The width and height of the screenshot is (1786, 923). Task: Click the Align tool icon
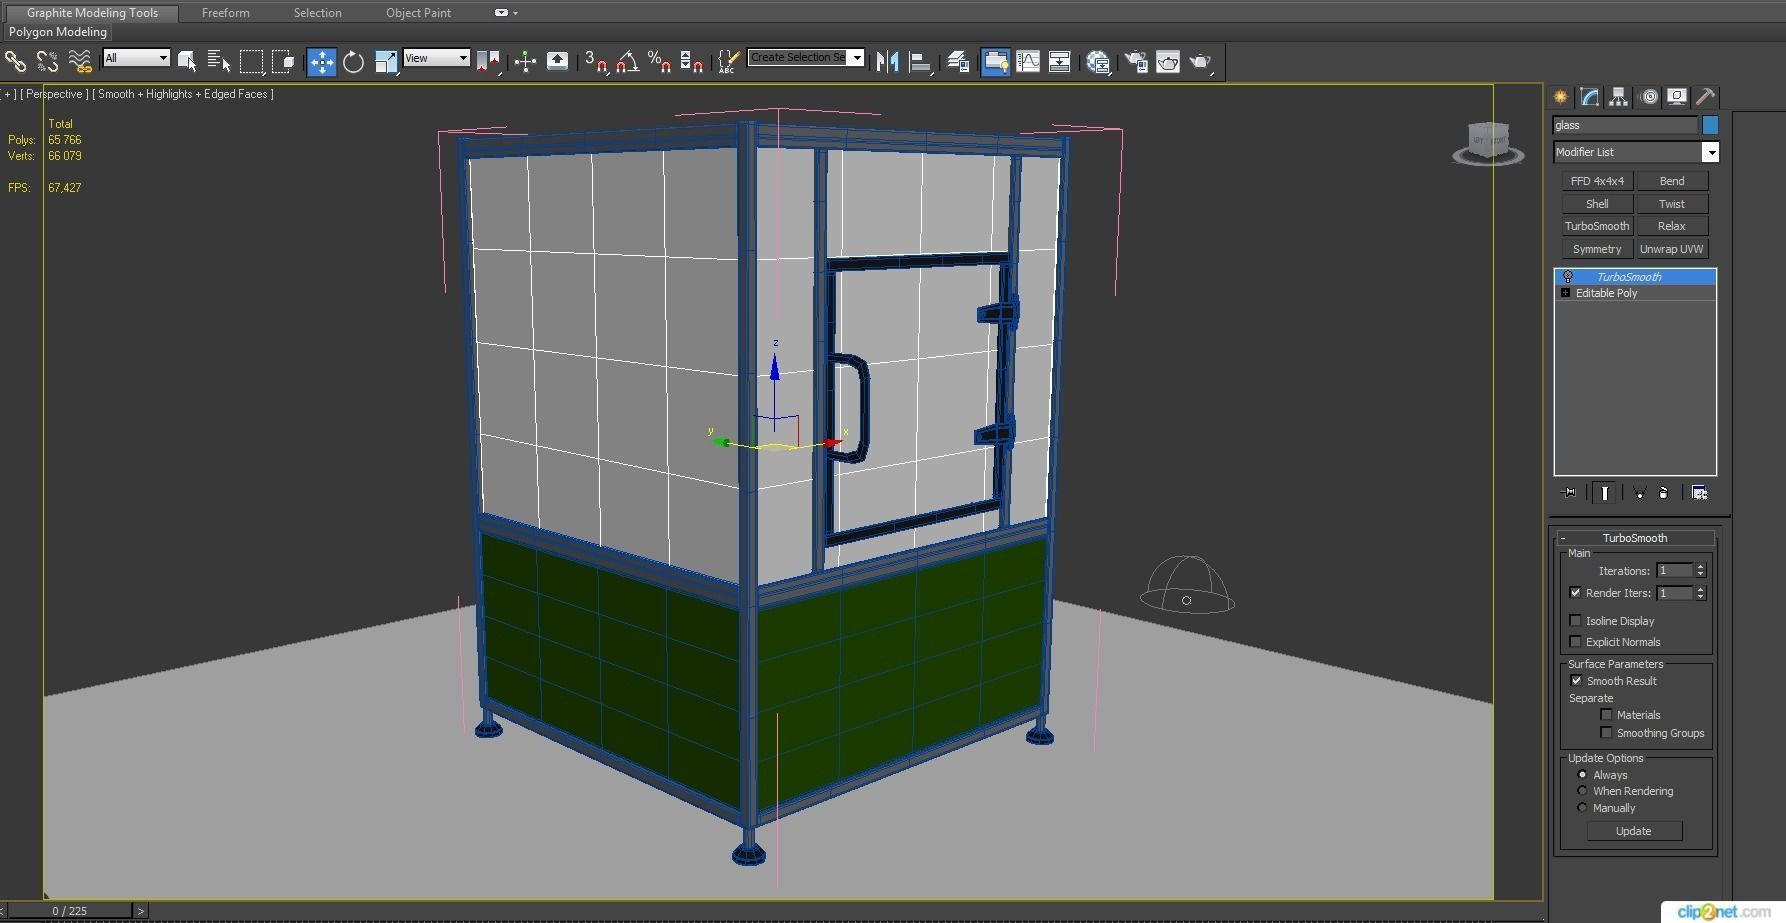coord(920,62)
